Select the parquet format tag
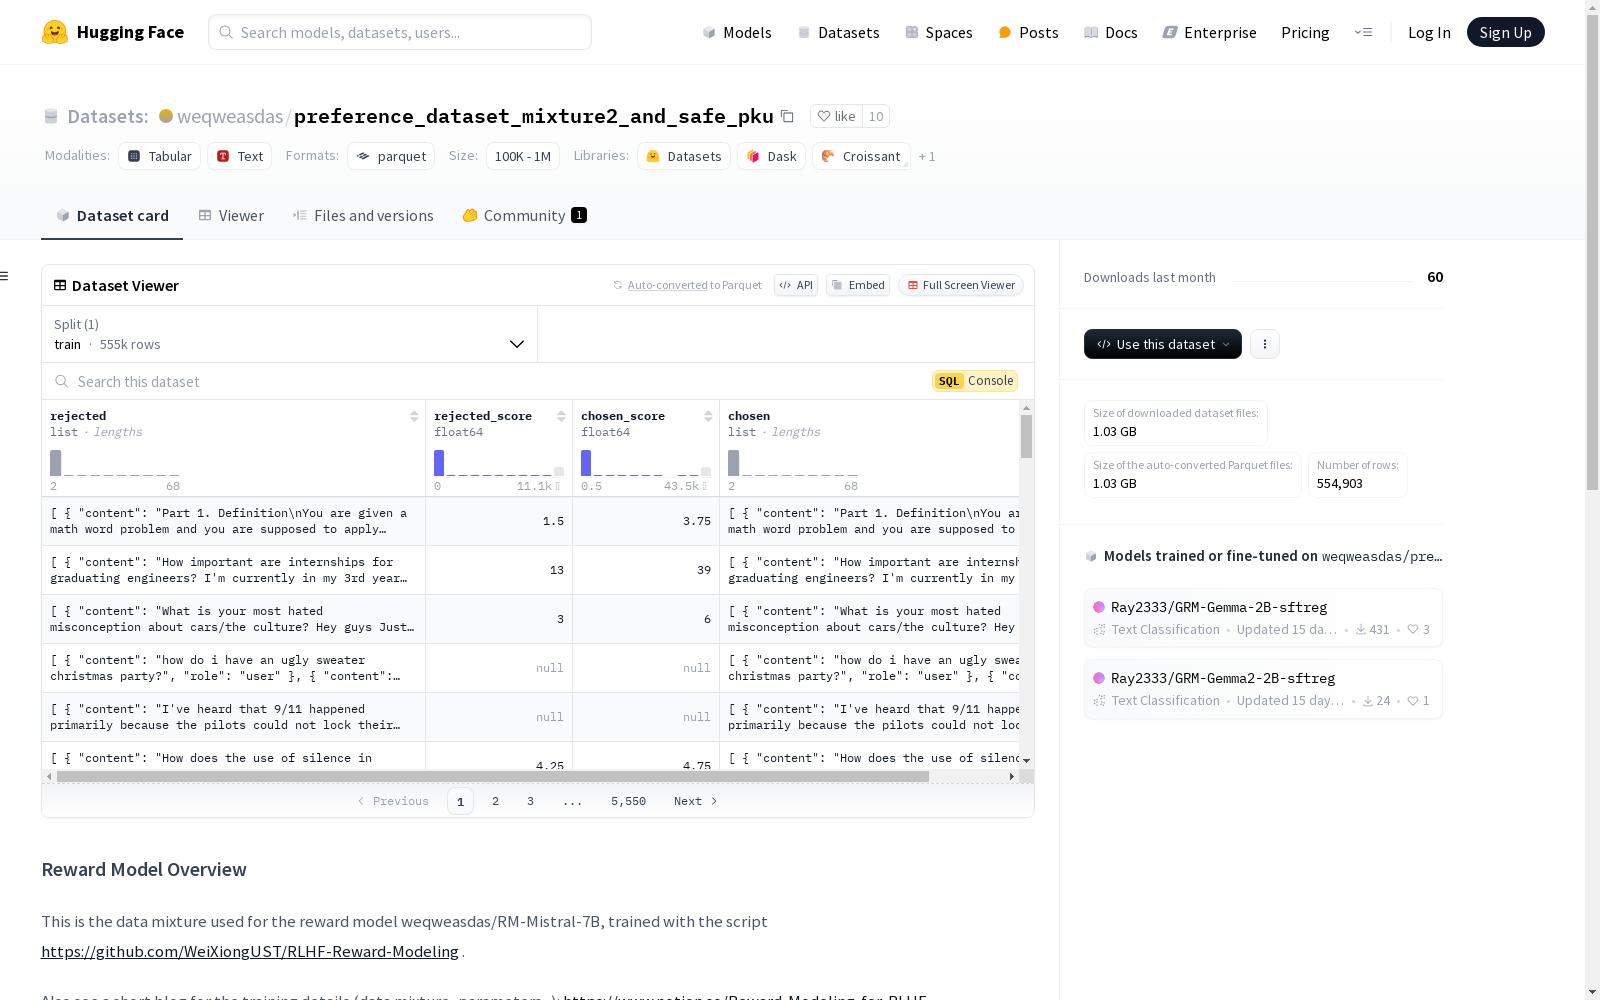 pos(391,156)
